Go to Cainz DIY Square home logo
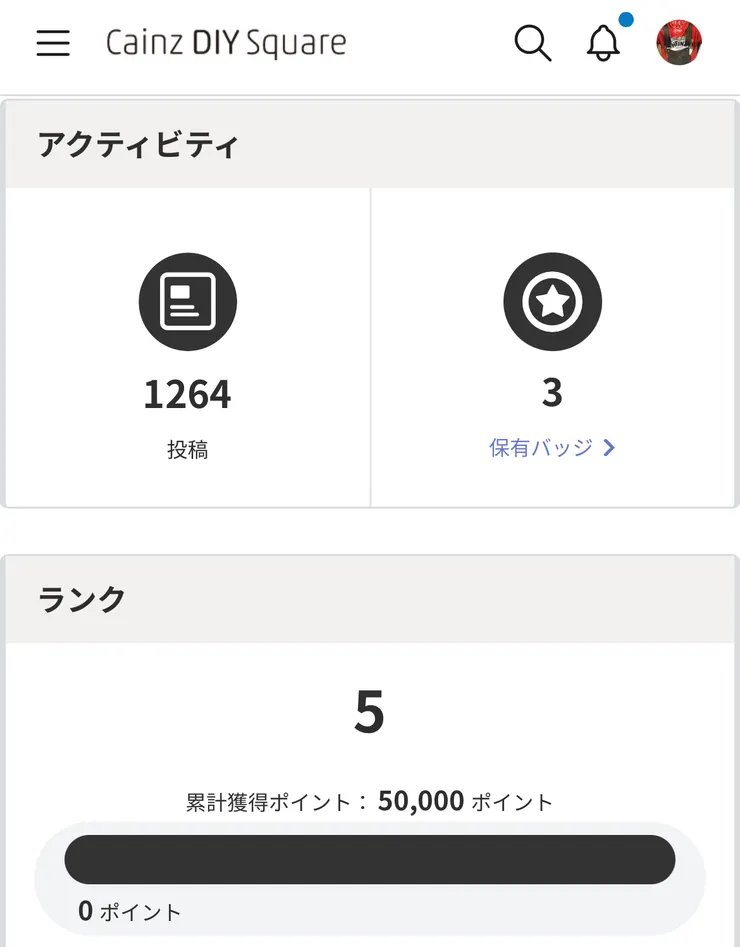 click(x=226, y=44)
